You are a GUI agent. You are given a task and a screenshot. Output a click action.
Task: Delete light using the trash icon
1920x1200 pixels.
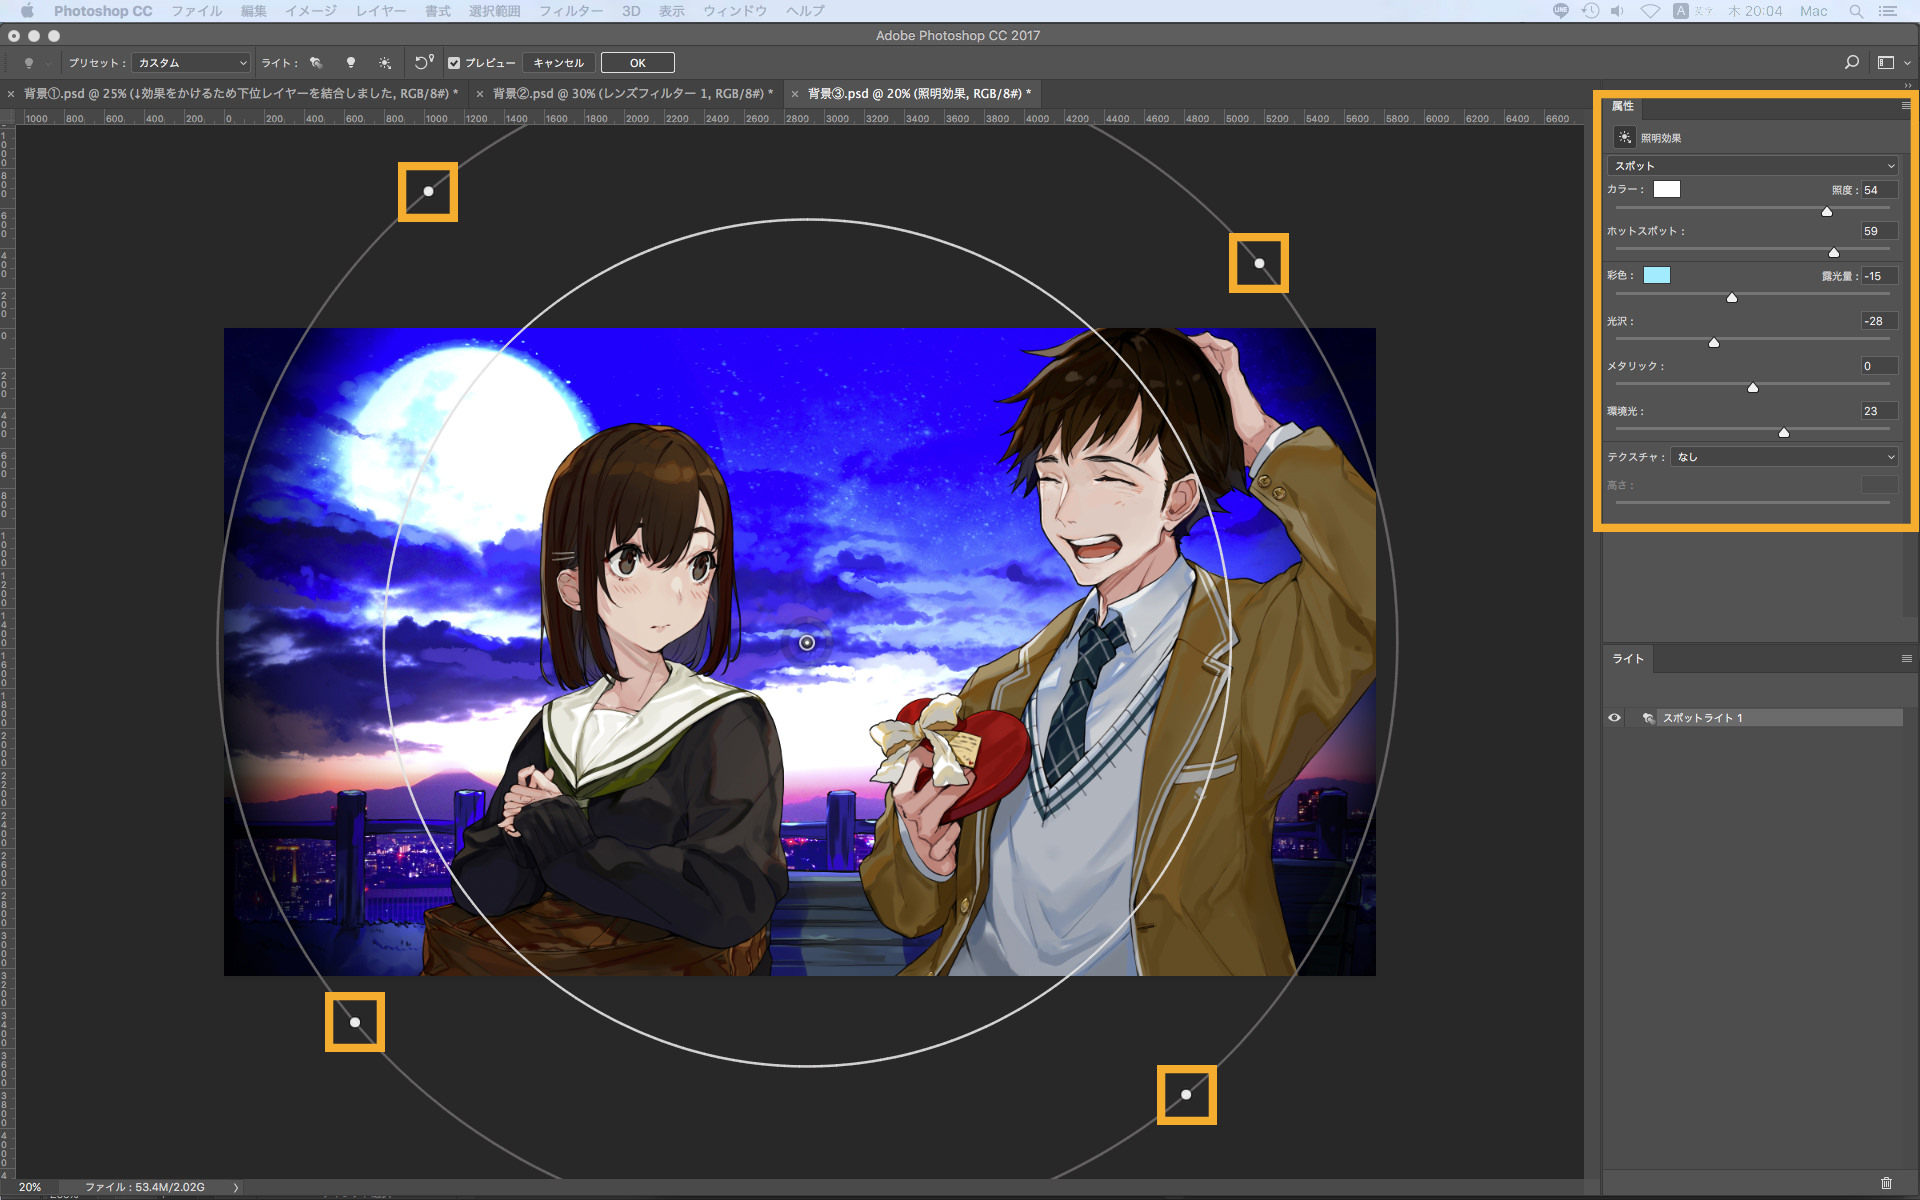pos(1886,1183)
